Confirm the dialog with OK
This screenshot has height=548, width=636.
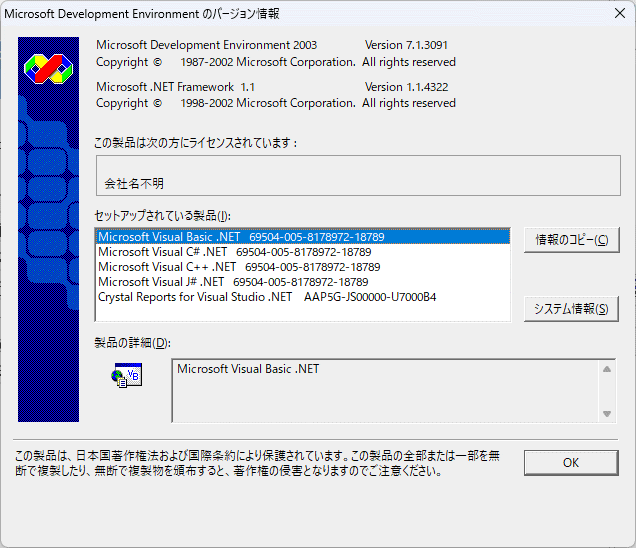tap(571, 463)
